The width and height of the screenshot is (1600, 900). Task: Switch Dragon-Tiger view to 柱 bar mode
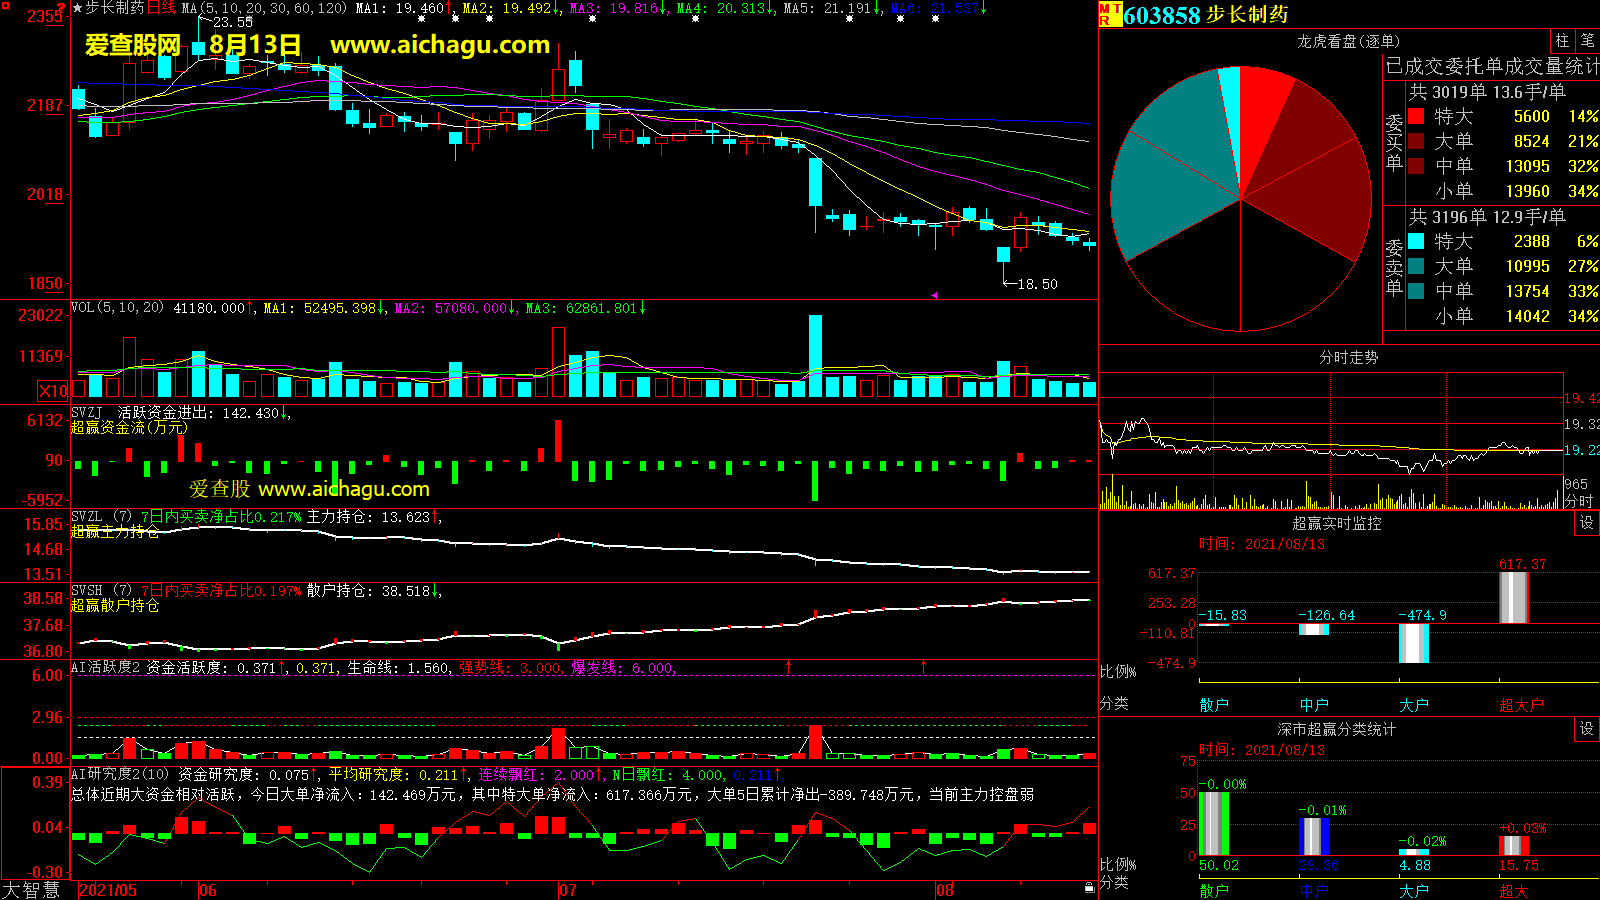pyautogui.click(x=1562, y=41)
